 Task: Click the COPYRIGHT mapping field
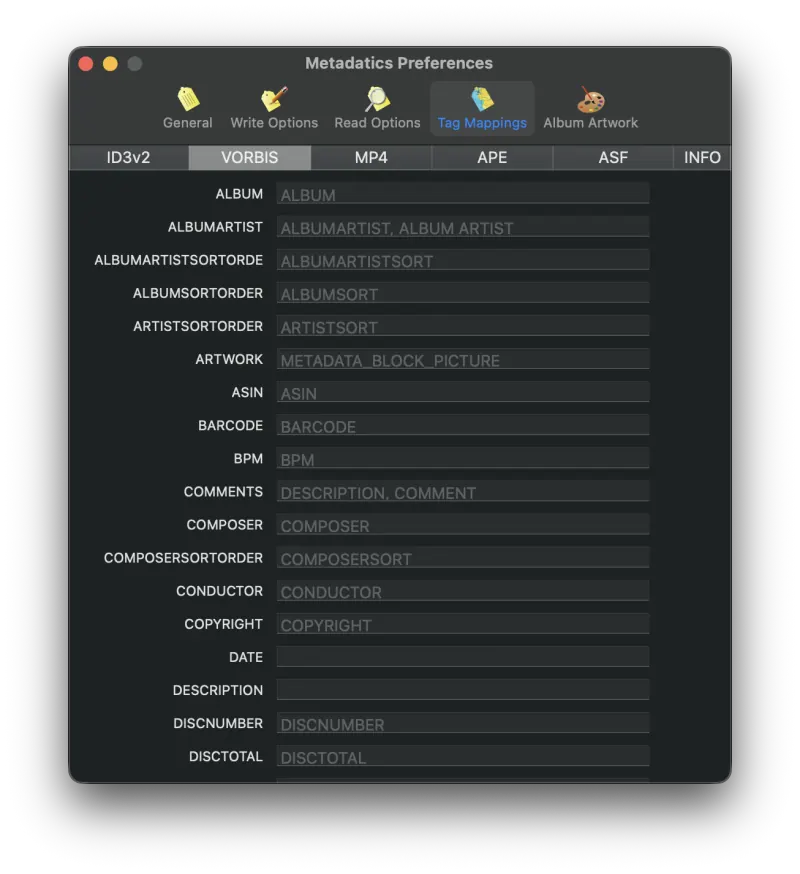click(x=463, y=624)
